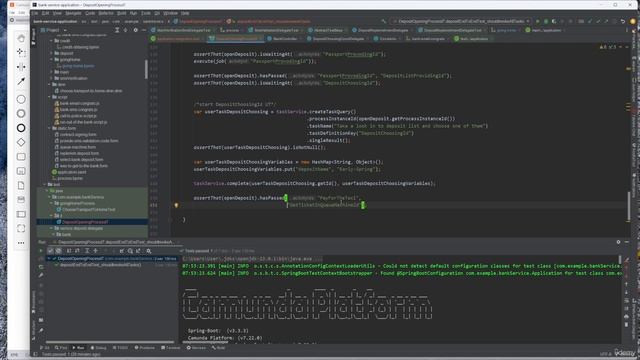Open the Project view dropdown
640x360 pixels.
(54, 30)
